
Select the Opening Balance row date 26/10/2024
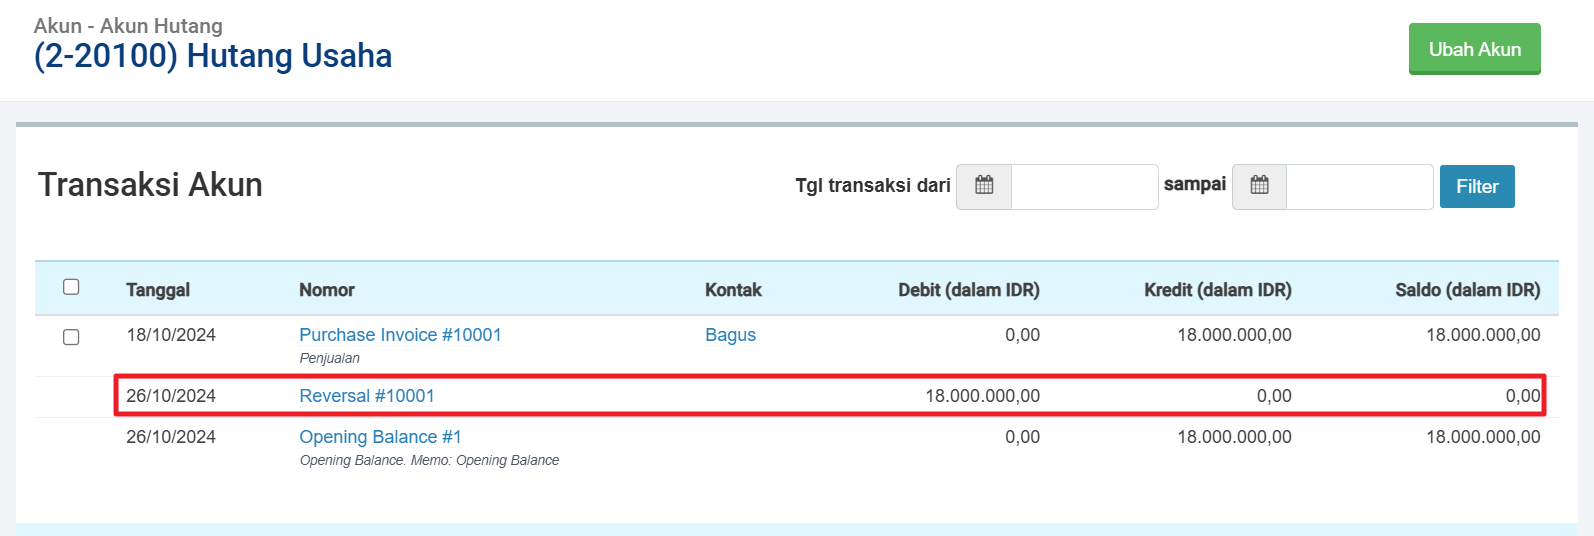coord(171,437)
